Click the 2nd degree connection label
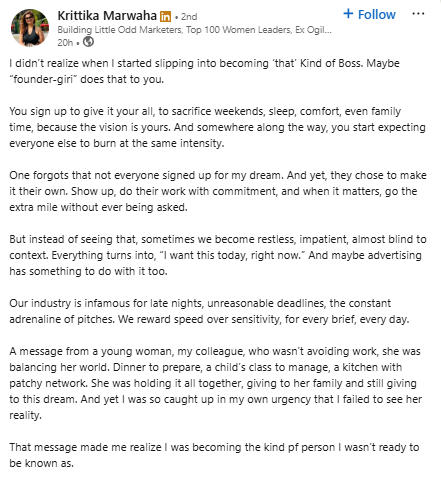This screenshot has height=481, width=441. tap(189, 16)
